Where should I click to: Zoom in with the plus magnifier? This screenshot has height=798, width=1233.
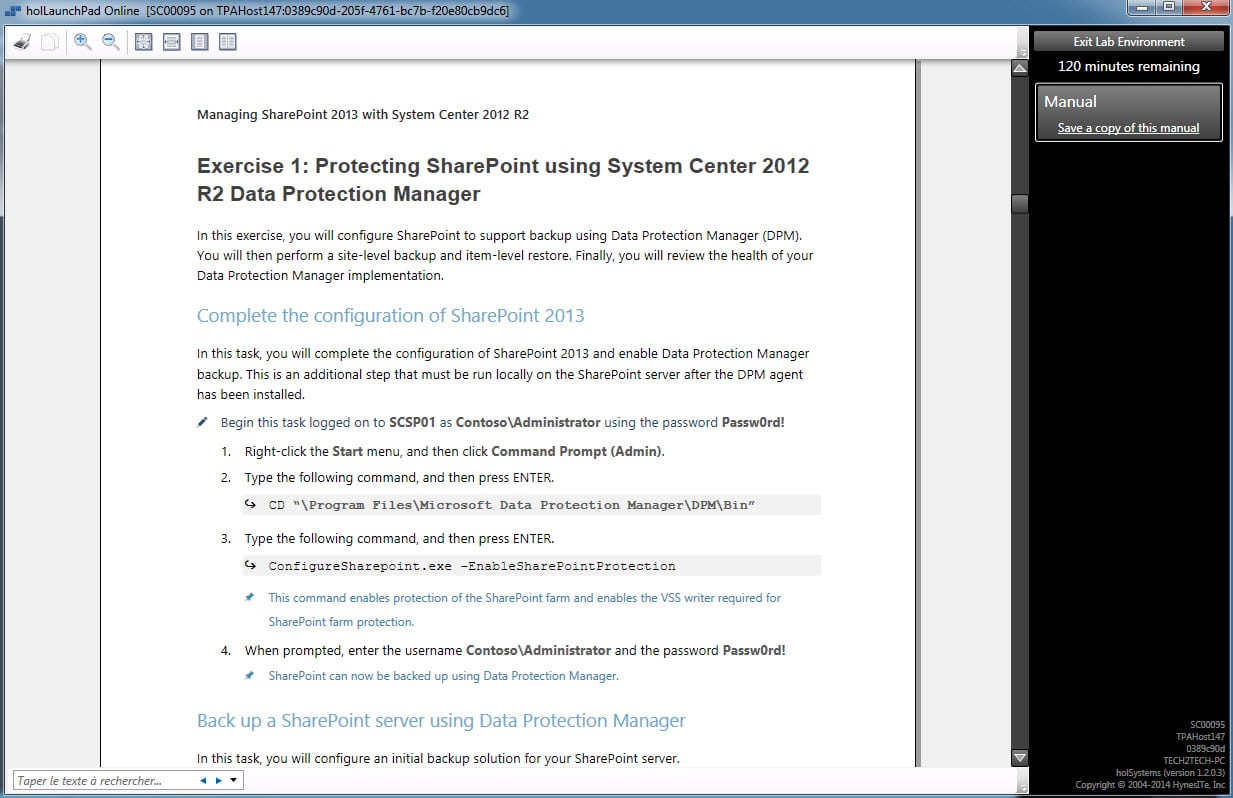click(x=83, y=42)
